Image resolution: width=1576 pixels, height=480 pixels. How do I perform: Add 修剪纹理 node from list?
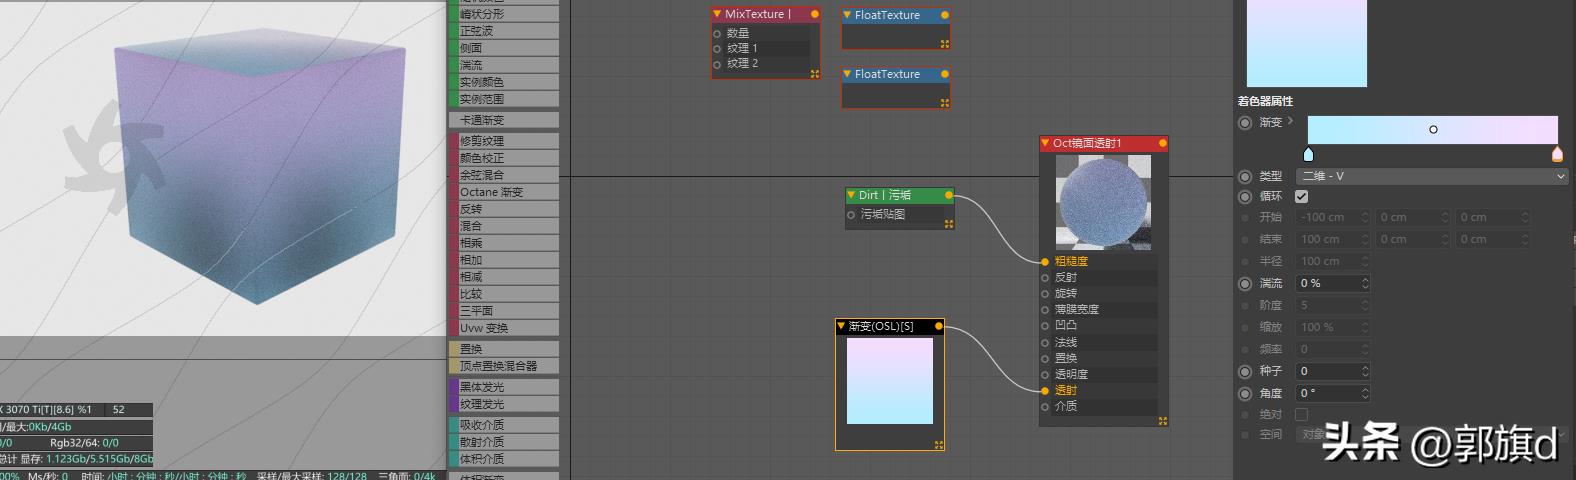pos(505,141)
